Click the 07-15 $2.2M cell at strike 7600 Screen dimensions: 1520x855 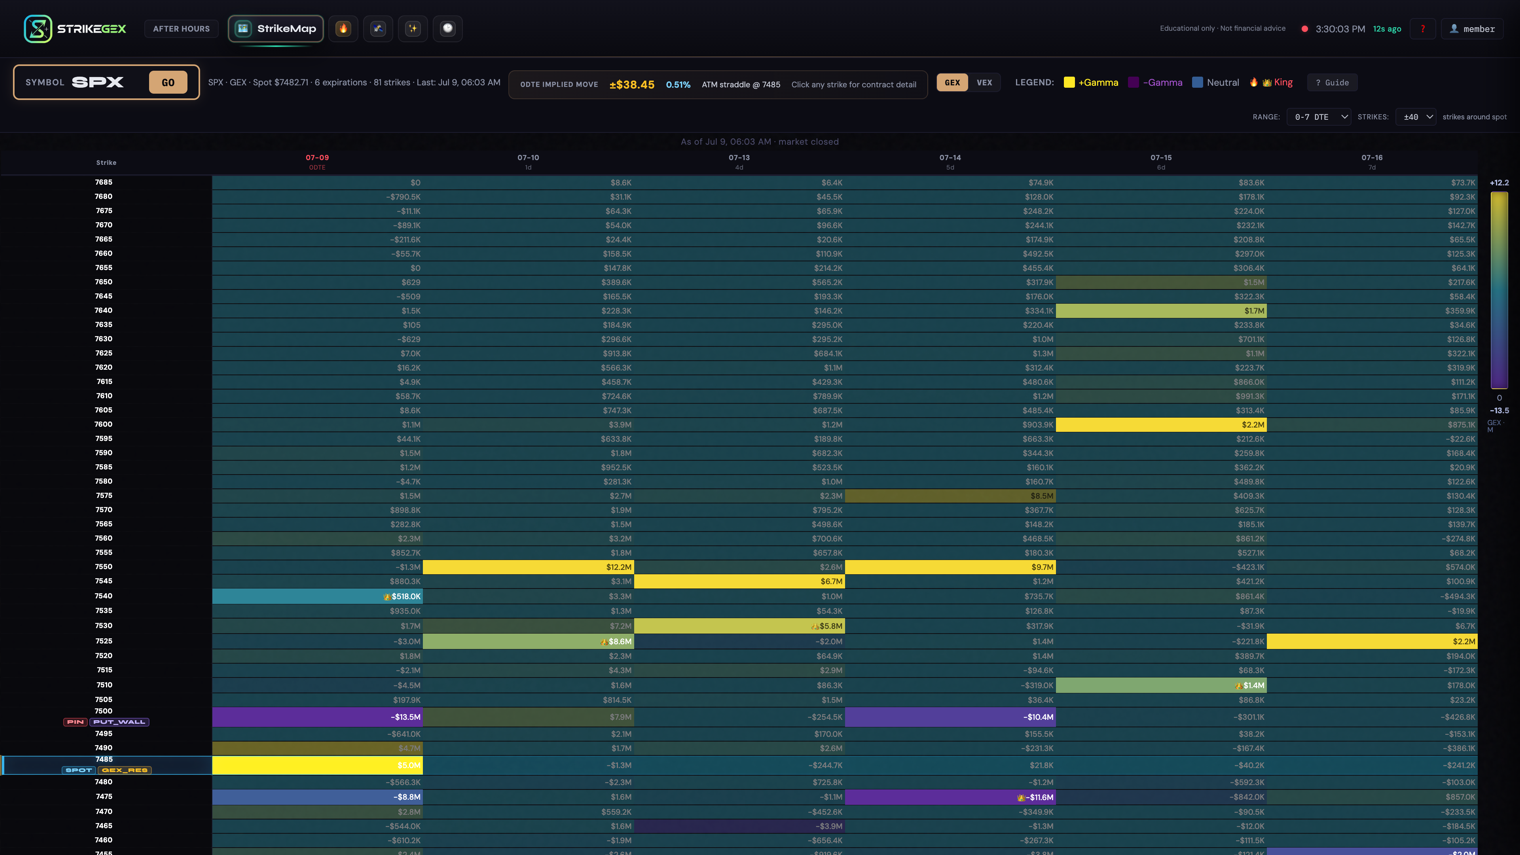(x=1161, y=425)
